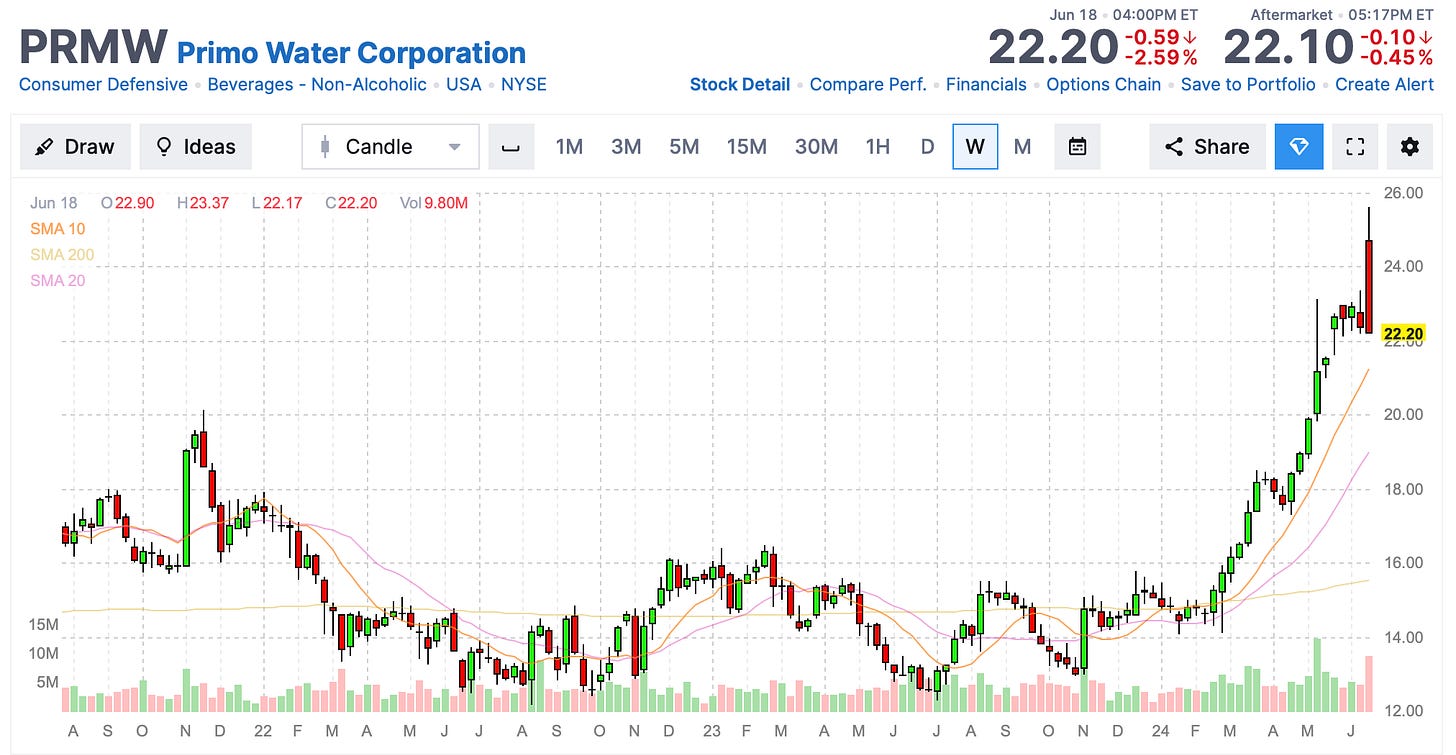The height and width of the screenshot is (755, 1456).
Task: Click the blue diamond premium icon
Action: (x=1299, y=147)
